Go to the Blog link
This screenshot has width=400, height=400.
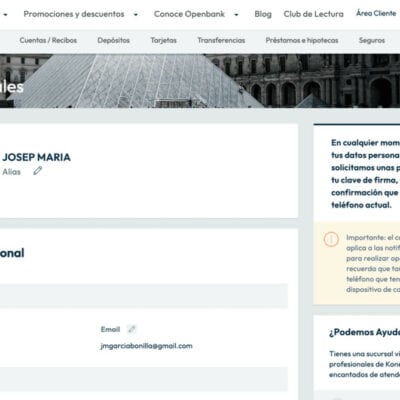pos(263,14)
